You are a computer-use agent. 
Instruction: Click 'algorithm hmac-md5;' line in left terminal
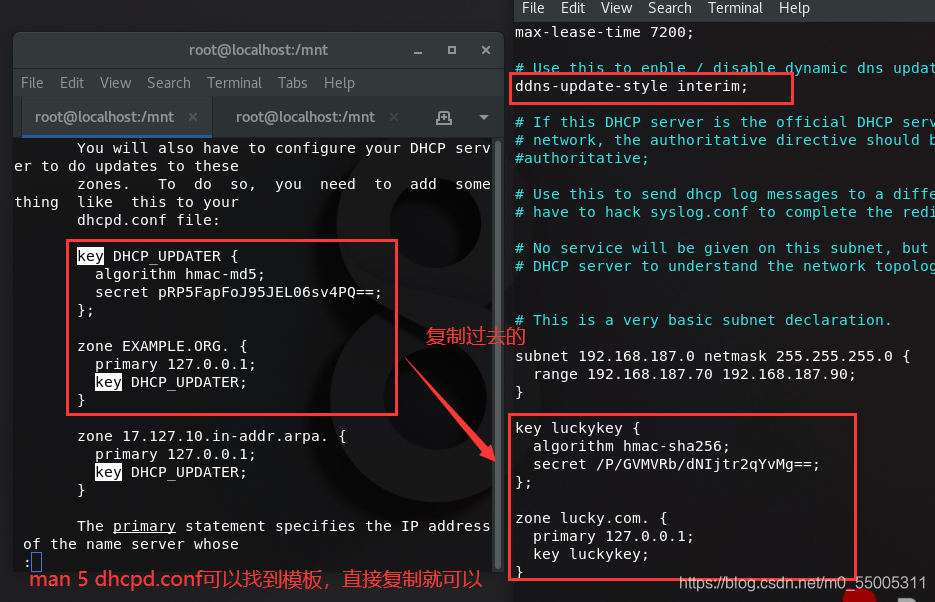[x=179, y=274]
